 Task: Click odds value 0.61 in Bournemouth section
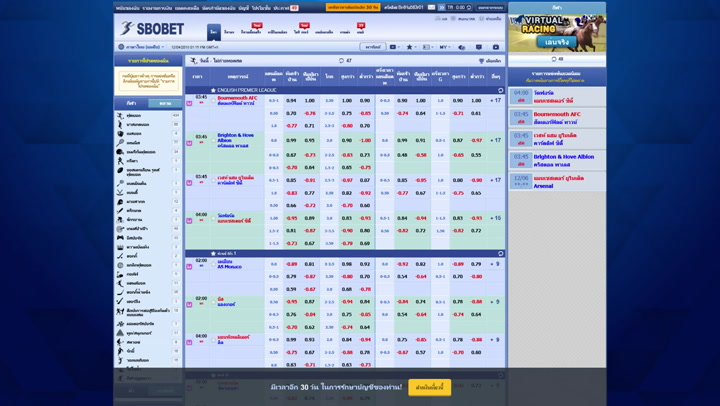click(476, 113)
